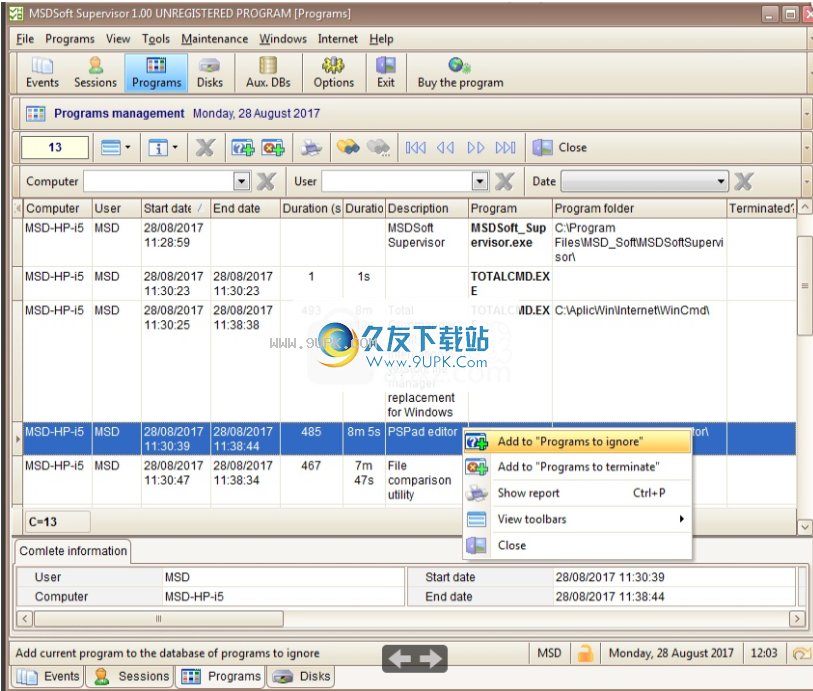Click the horizontal scrollbar thumb in info panel

159,618
